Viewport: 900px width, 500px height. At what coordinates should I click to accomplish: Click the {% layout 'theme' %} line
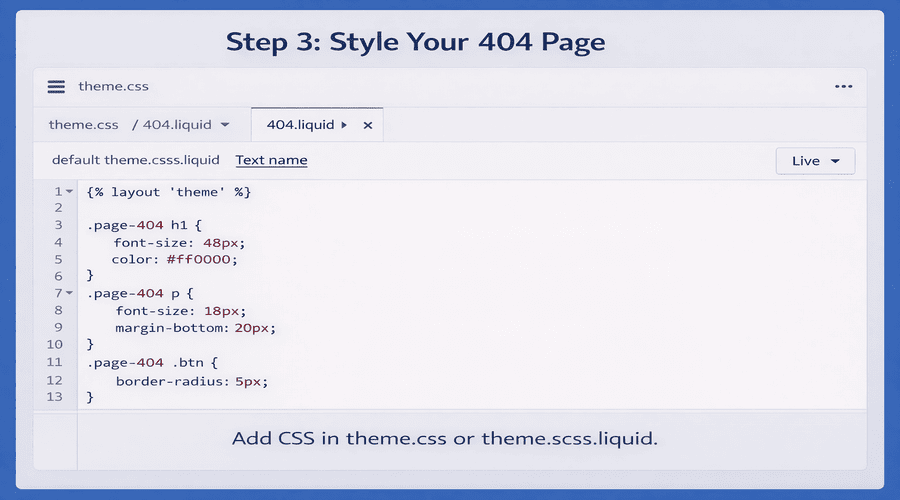[169, 192]
